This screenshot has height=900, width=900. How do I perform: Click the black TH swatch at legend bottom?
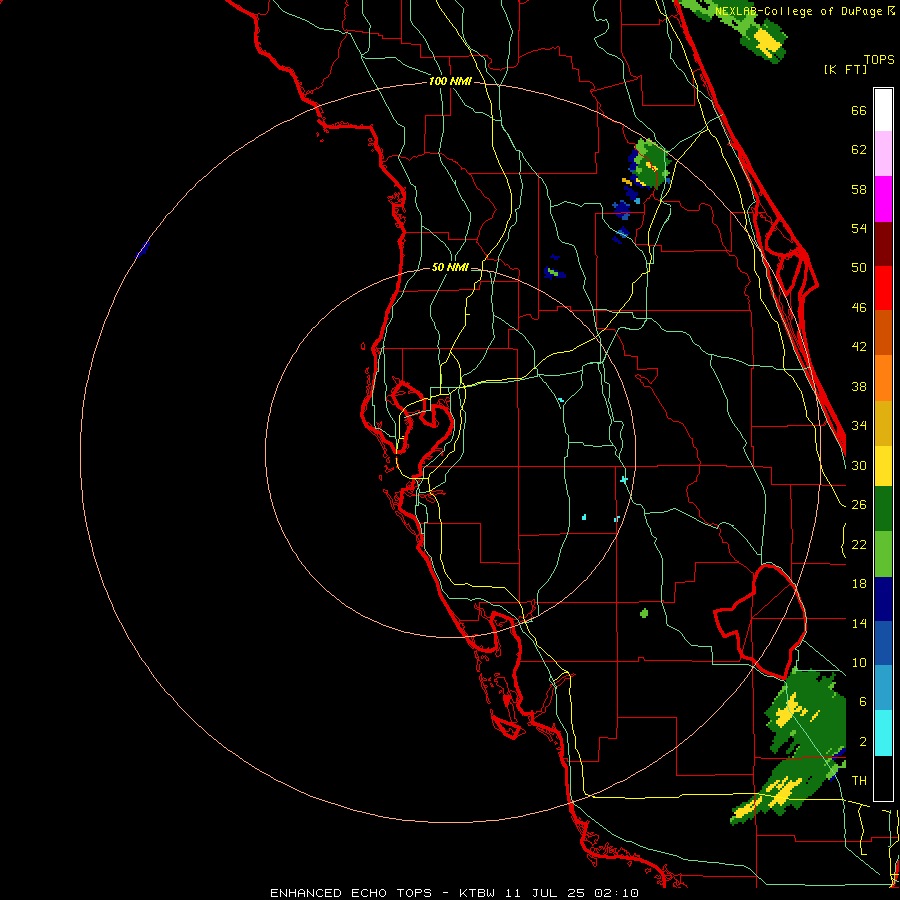pyautogui.click(x=883, y=778)
